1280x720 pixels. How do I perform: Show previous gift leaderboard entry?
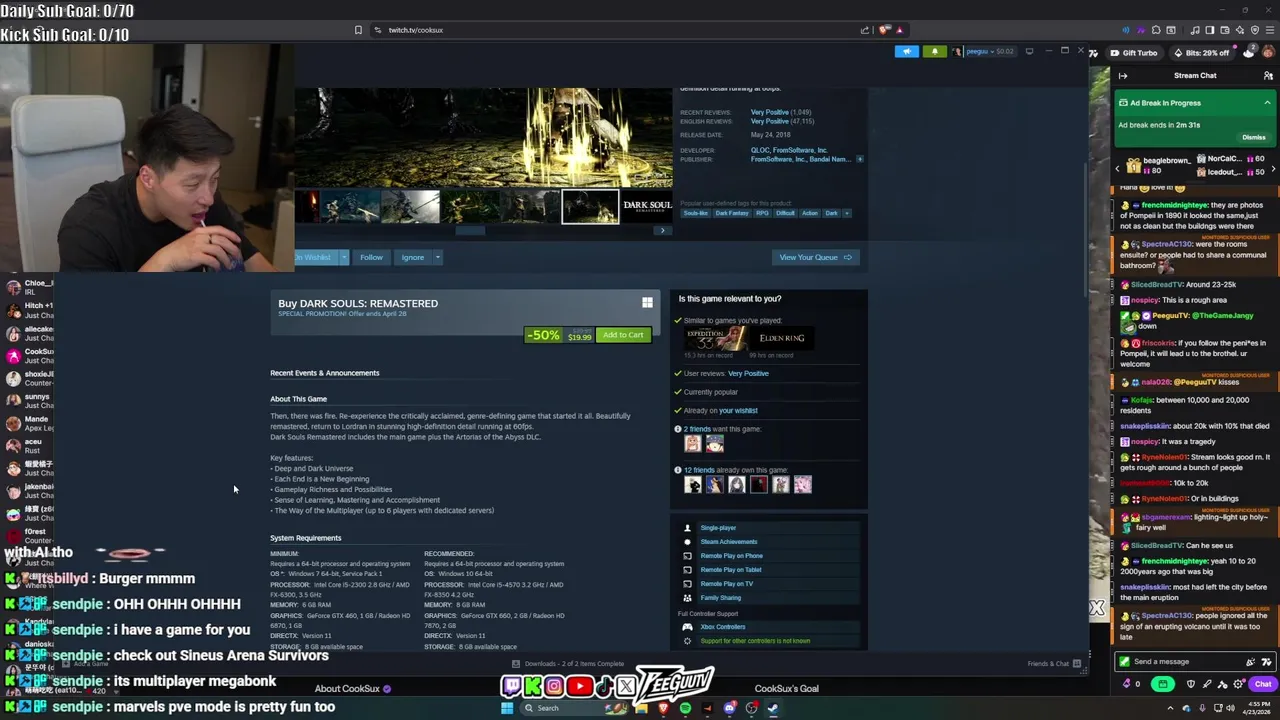coord(1117,168)
